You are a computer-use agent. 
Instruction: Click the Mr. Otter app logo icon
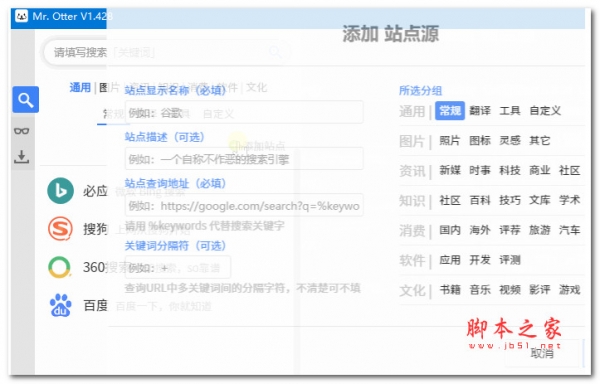click(x=21, y=16)
